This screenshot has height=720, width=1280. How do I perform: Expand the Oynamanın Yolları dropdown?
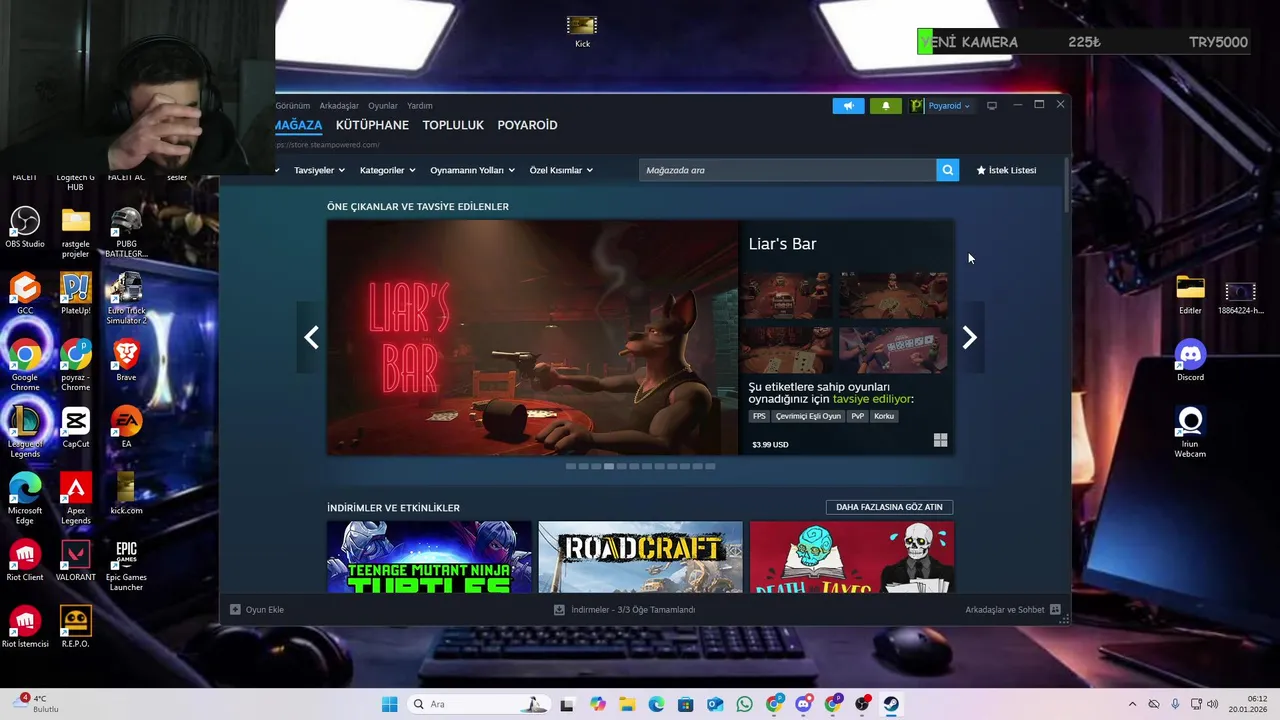[472, 170]
